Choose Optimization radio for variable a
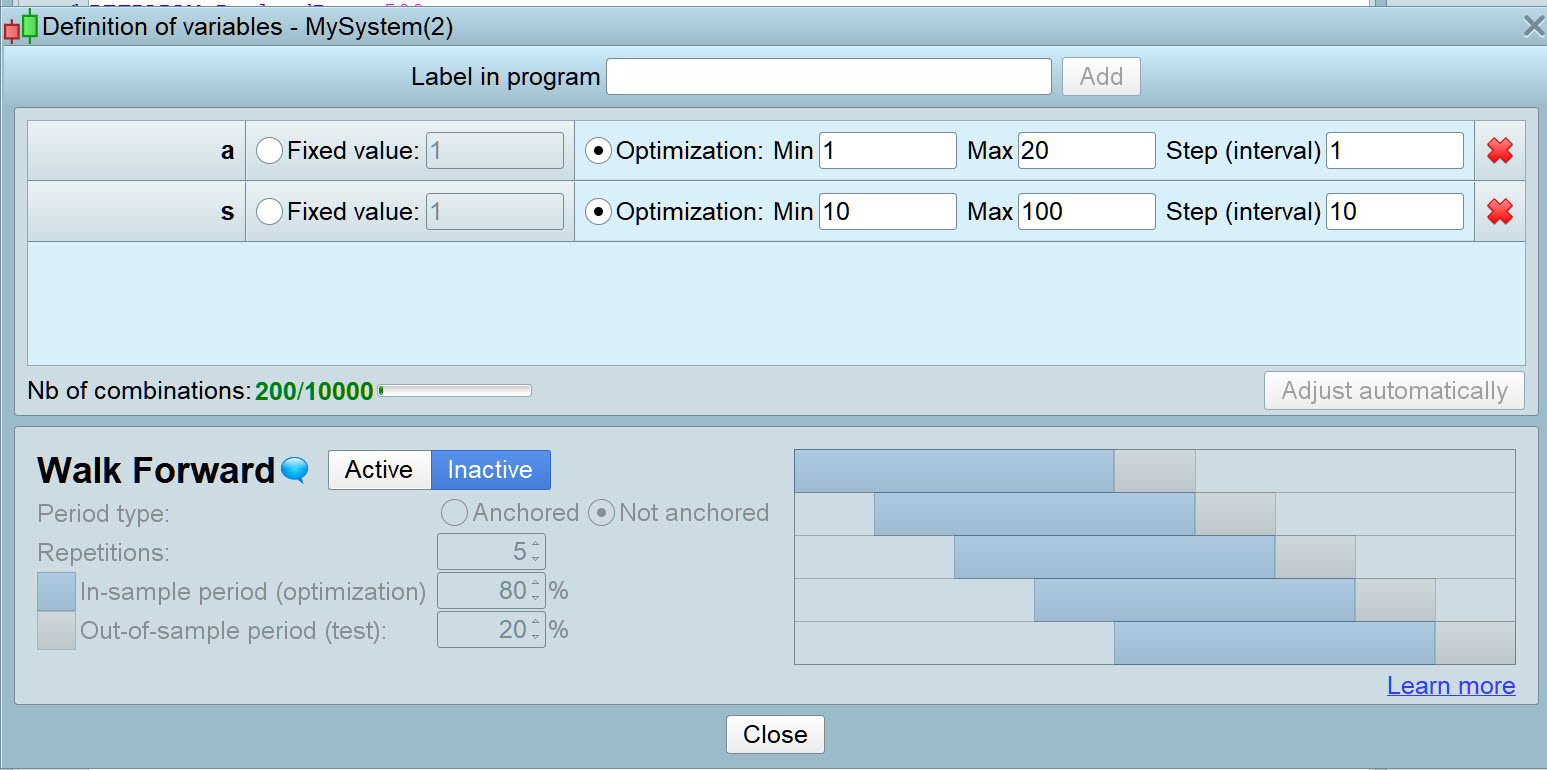The width and height of the screenshot is (1547, 770). (x=598, y=151)
